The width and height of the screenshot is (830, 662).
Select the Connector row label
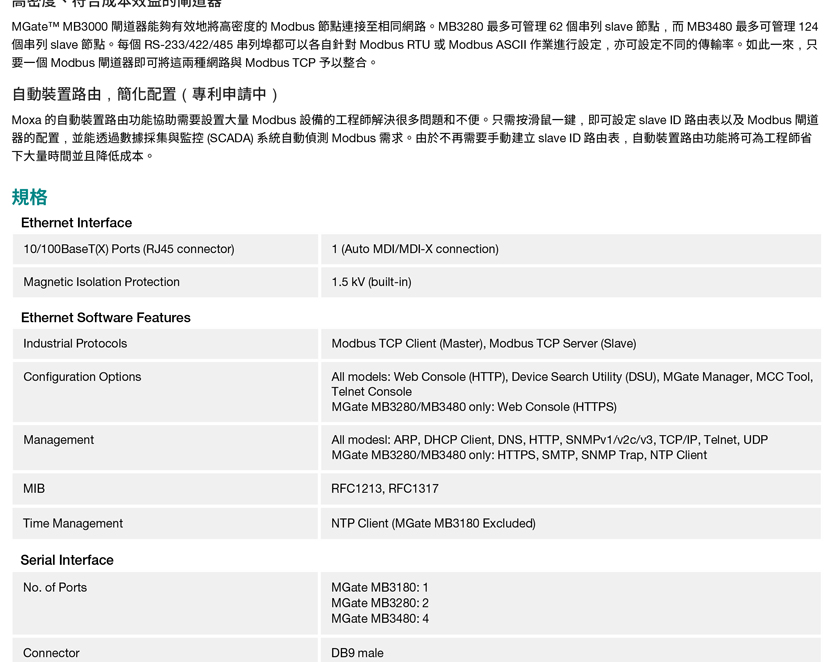pos(51,653)
